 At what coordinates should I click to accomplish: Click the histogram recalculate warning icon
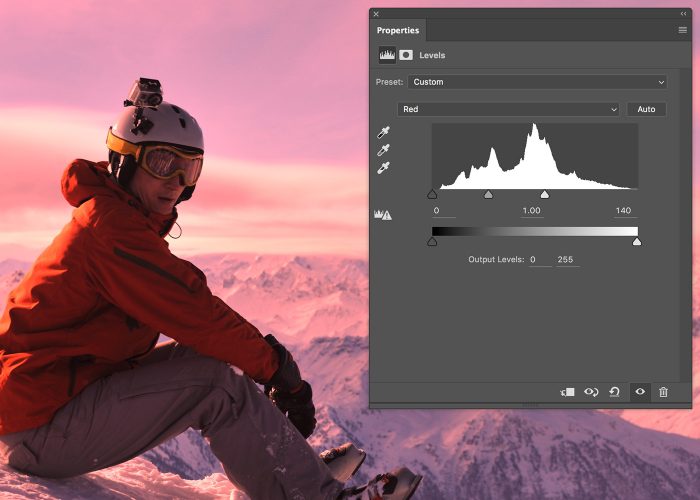point(382,214)
